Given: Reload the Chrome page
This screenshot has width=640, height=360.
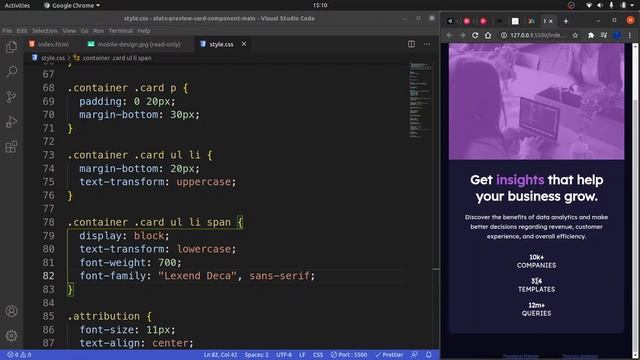Looking at the screenshot, I should click(475, 36).
